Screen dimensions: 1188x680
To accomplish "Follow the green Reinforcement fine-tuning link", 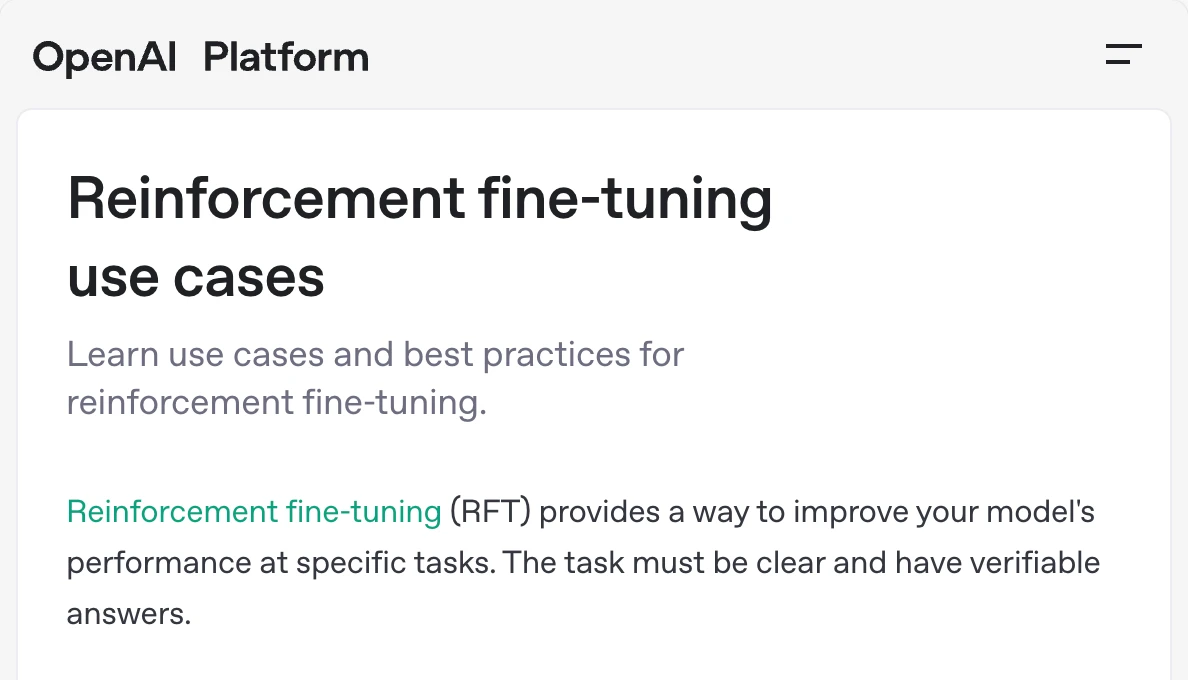I will 254,512.
